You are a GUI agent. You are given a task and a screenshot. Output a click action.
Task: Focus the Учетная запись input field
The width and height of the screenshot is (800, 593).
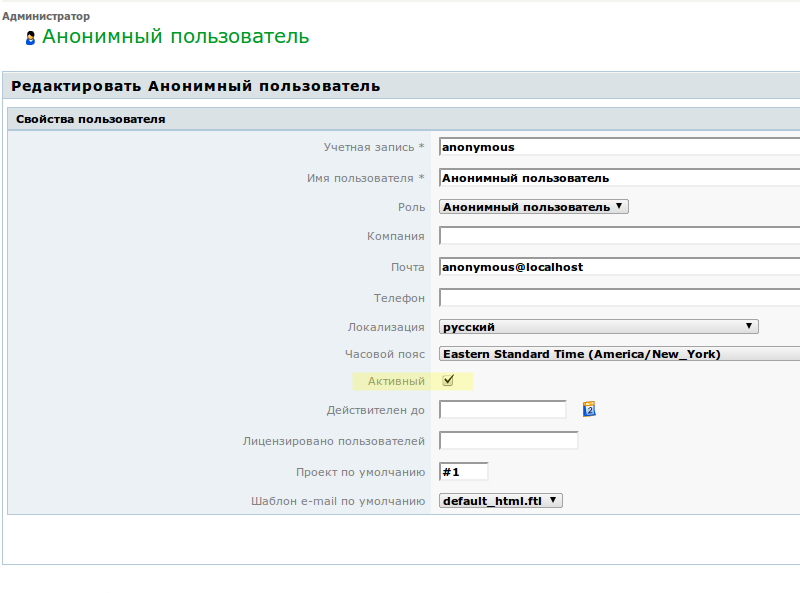click(620, 147)
